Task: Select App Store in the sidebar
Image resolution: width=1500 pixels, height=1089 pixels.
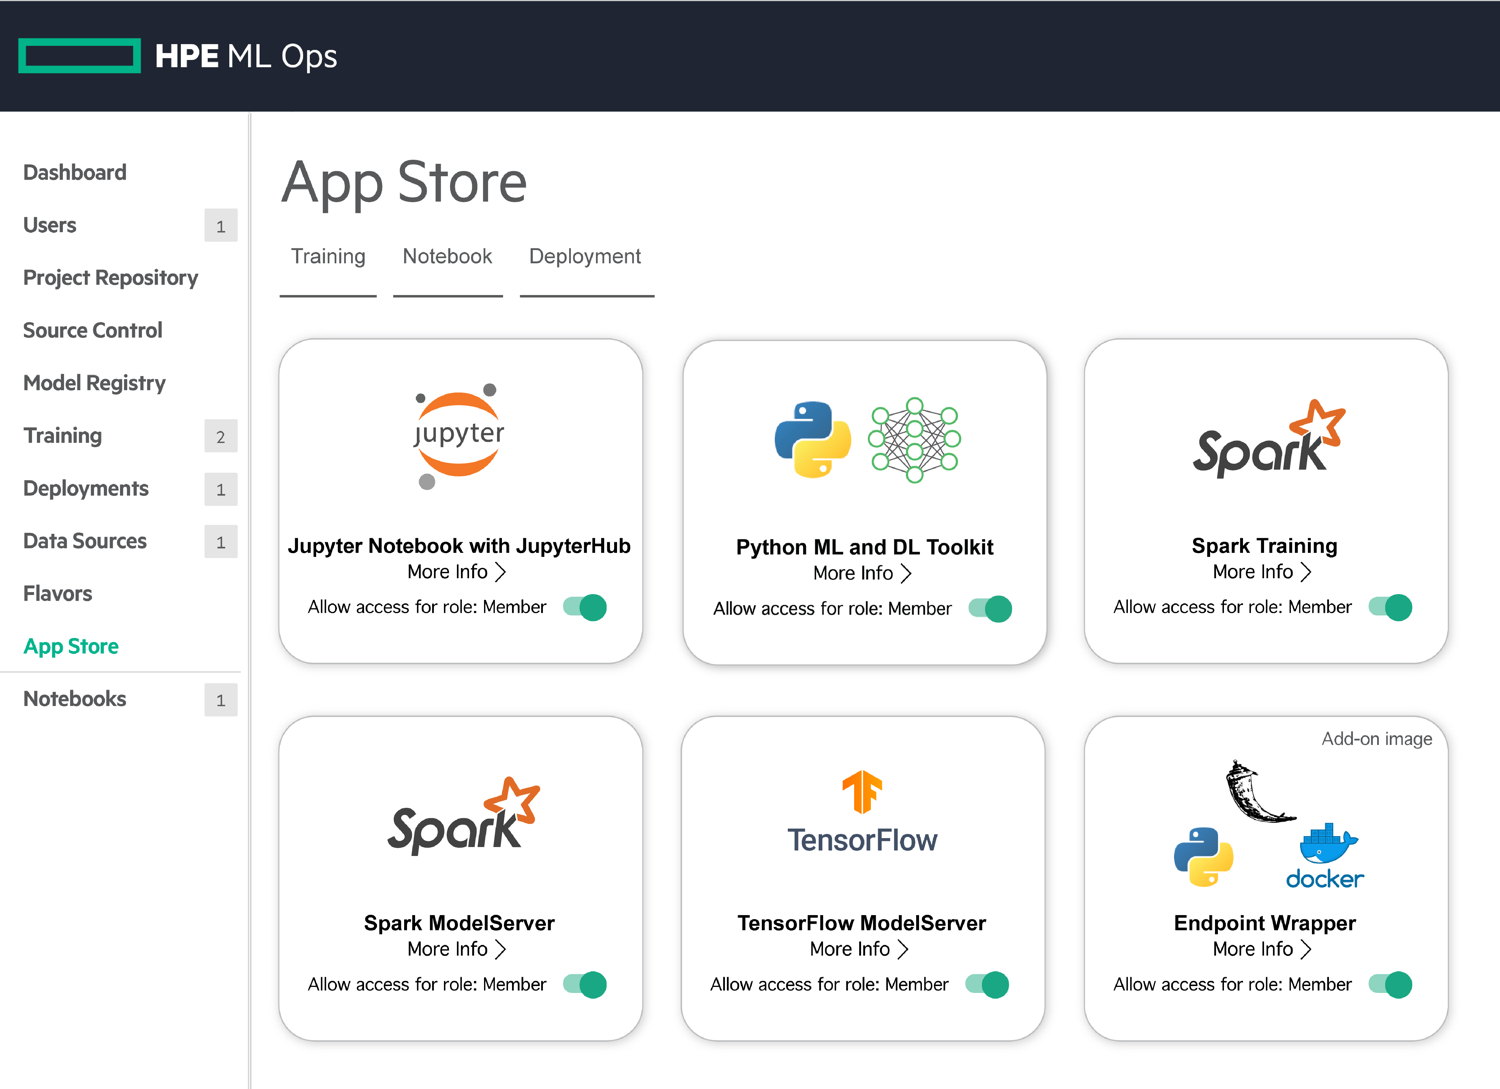Action: 71,646
